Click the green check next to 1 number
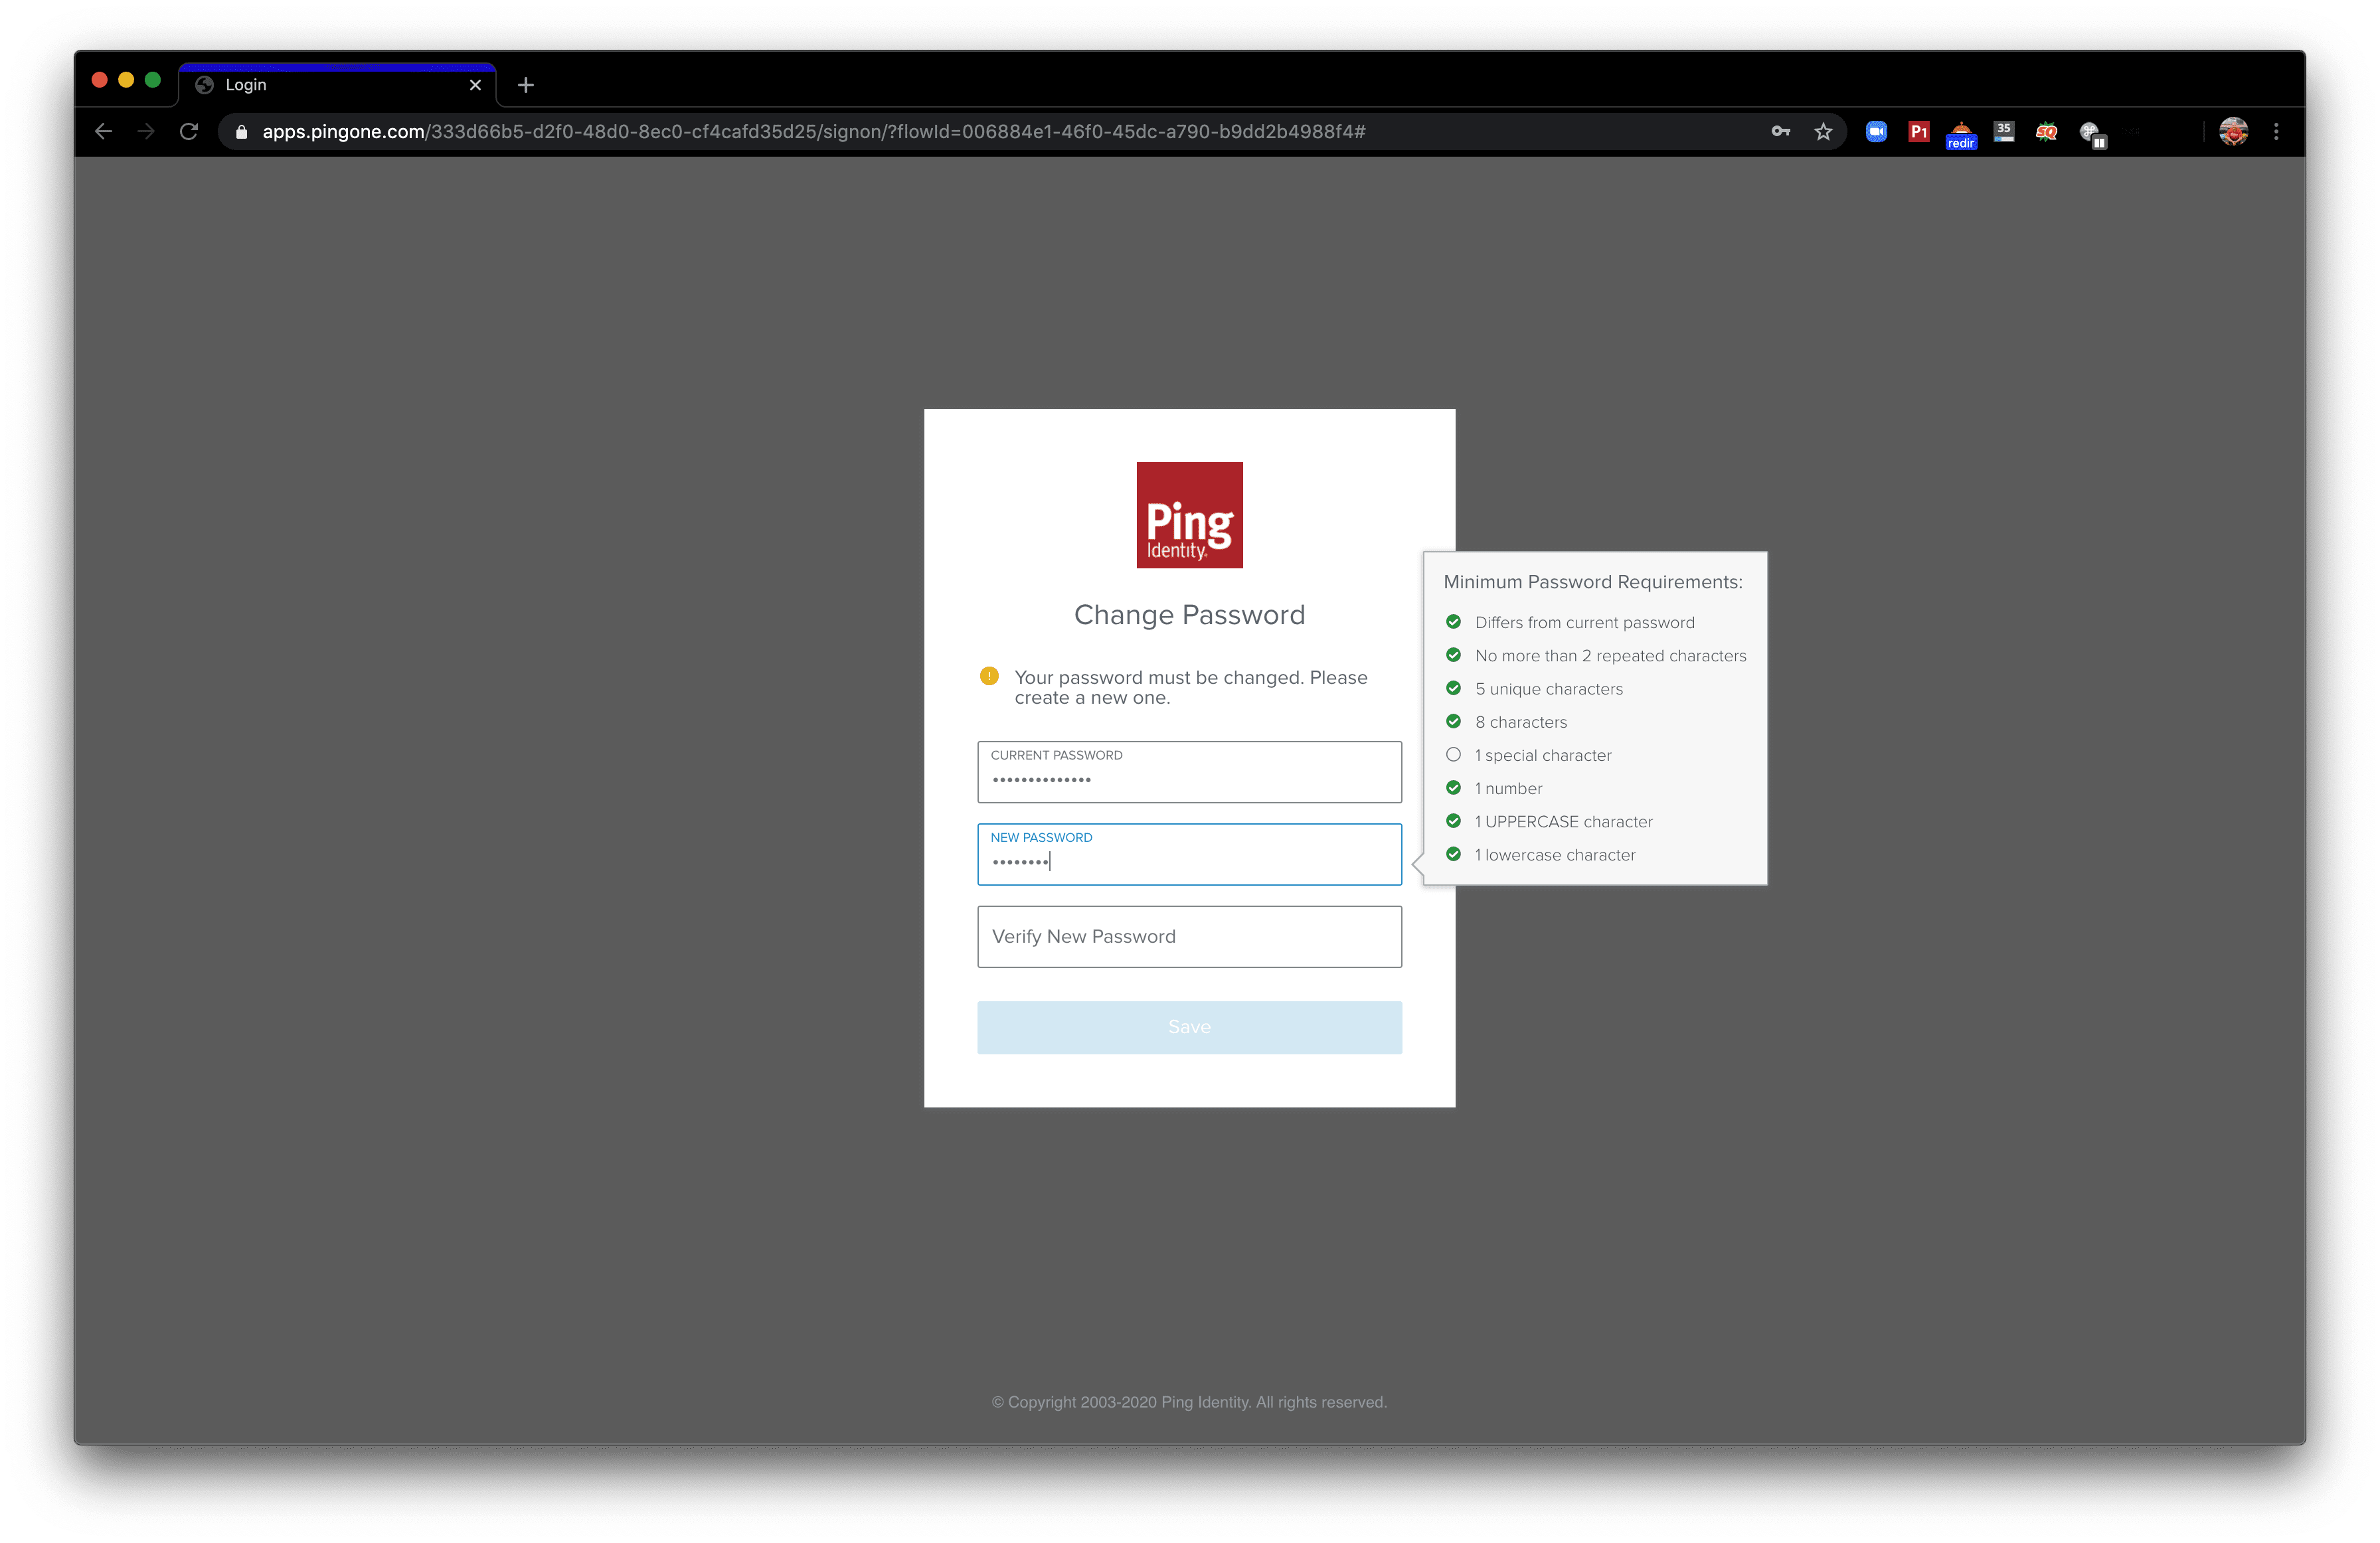The height and width of the screenshot is (1543, 2380). (x=1453, y=787)
